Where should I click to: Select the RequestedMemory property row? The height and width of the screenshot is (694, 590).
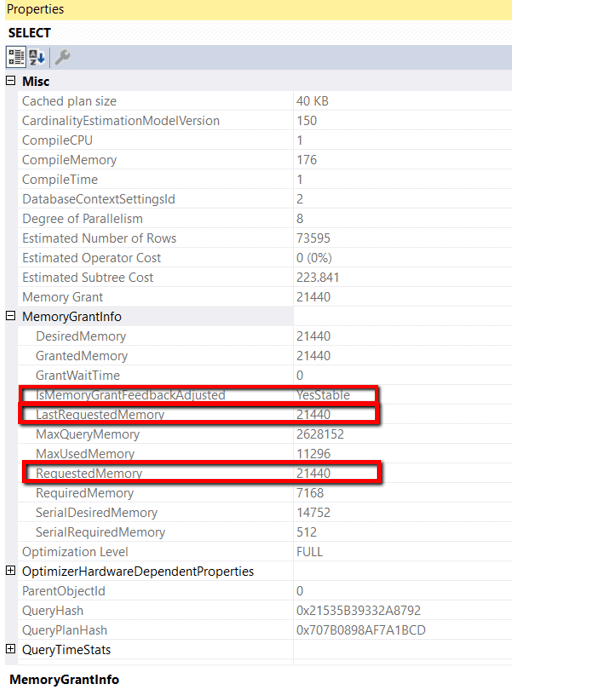(x=265, y=473)
